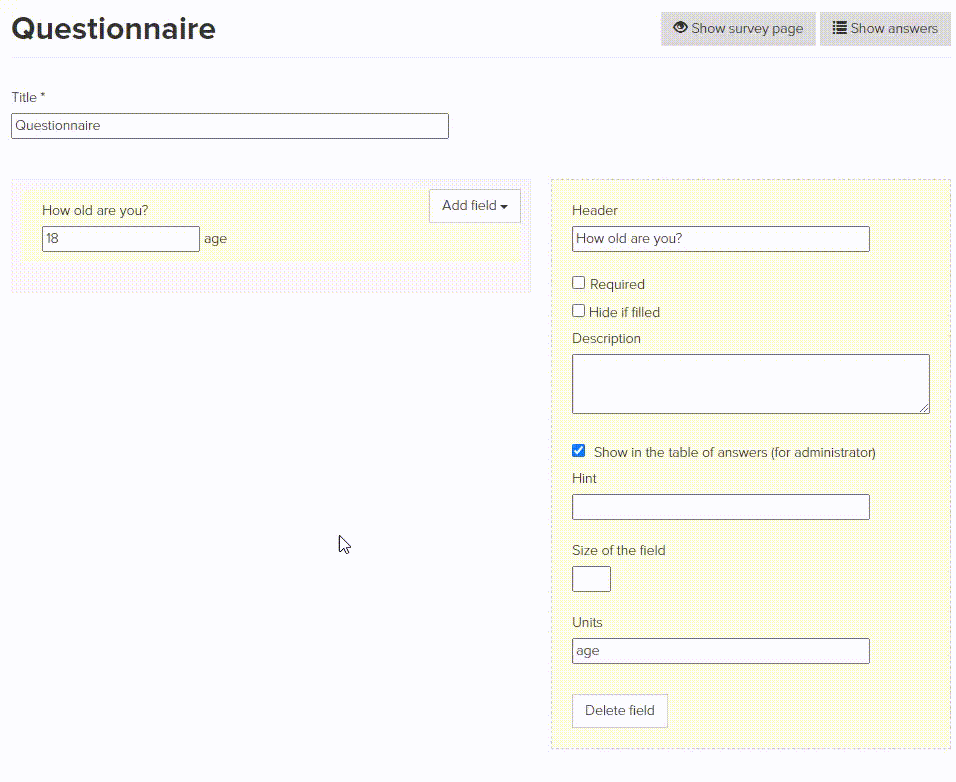Click the age answer input showing 18
The image size is (956, 782).
[120, 239]
